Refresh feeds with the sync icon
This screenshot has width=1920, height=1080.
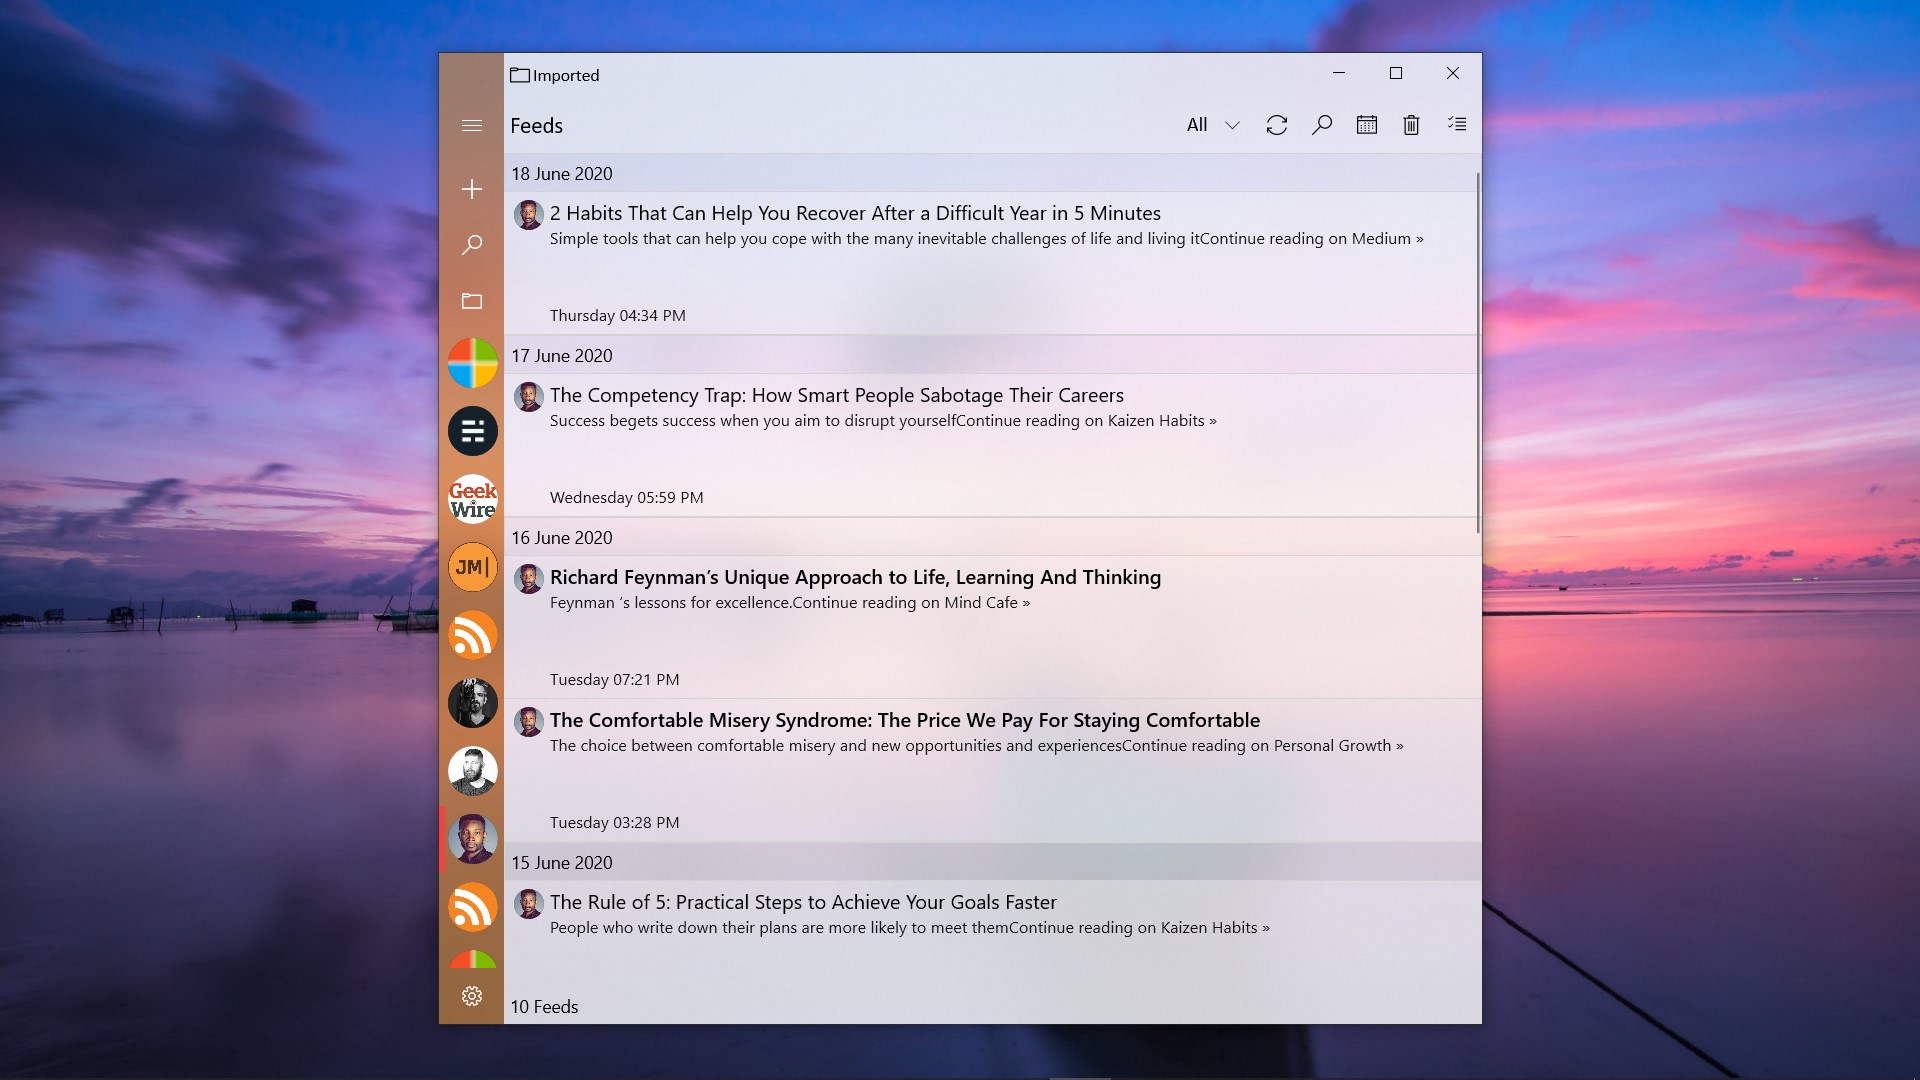(1276, 125)
